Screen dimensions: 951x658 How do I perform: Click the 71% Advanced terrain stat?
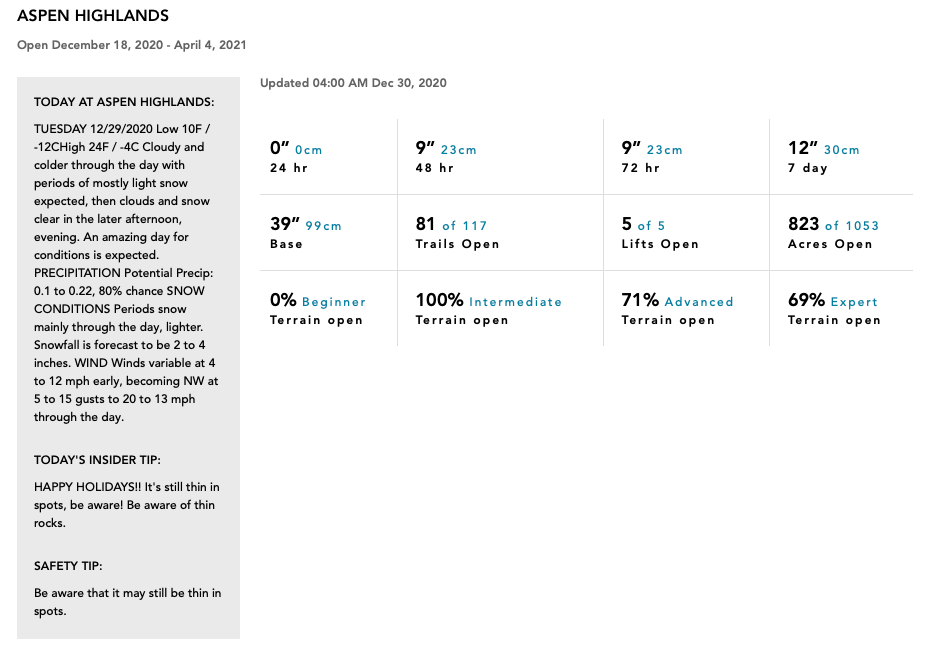pos(677,309)
